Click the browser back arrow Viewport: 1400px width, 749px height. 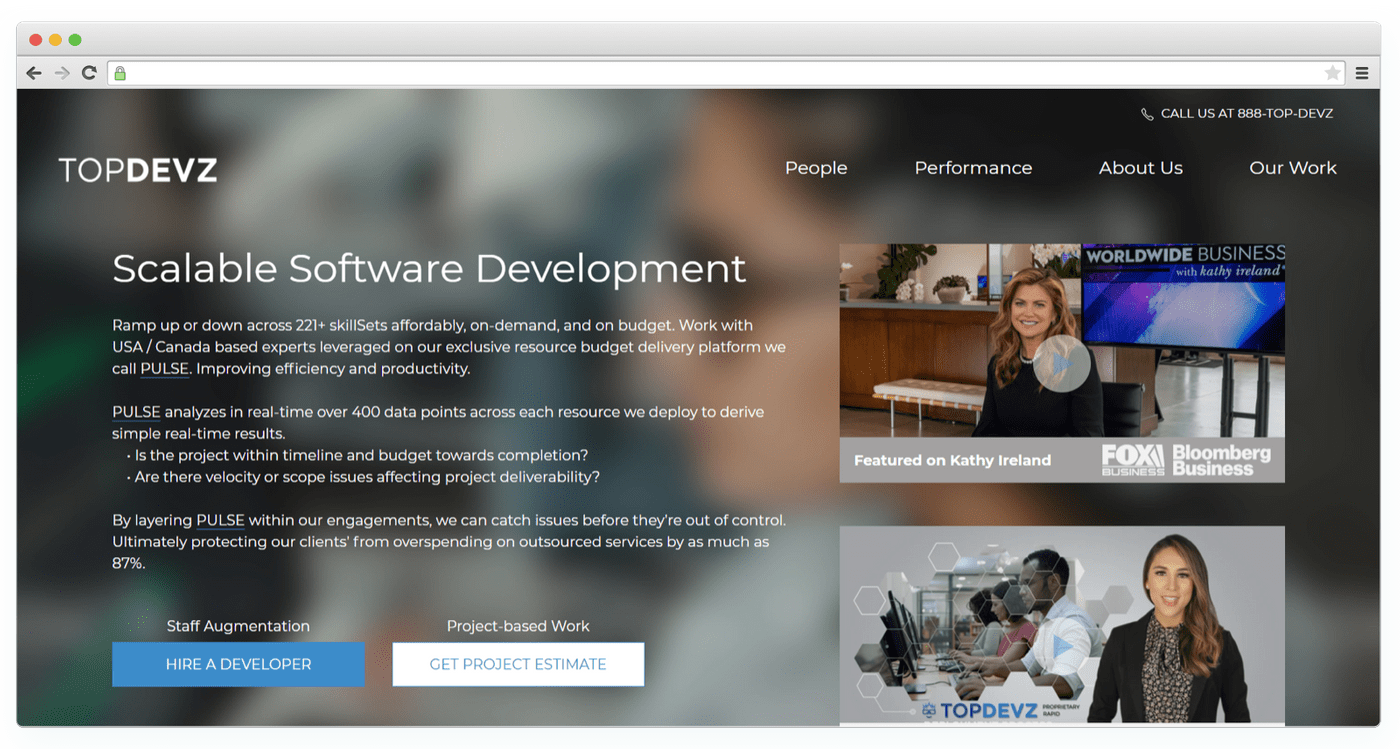click(x=34, y=73)
